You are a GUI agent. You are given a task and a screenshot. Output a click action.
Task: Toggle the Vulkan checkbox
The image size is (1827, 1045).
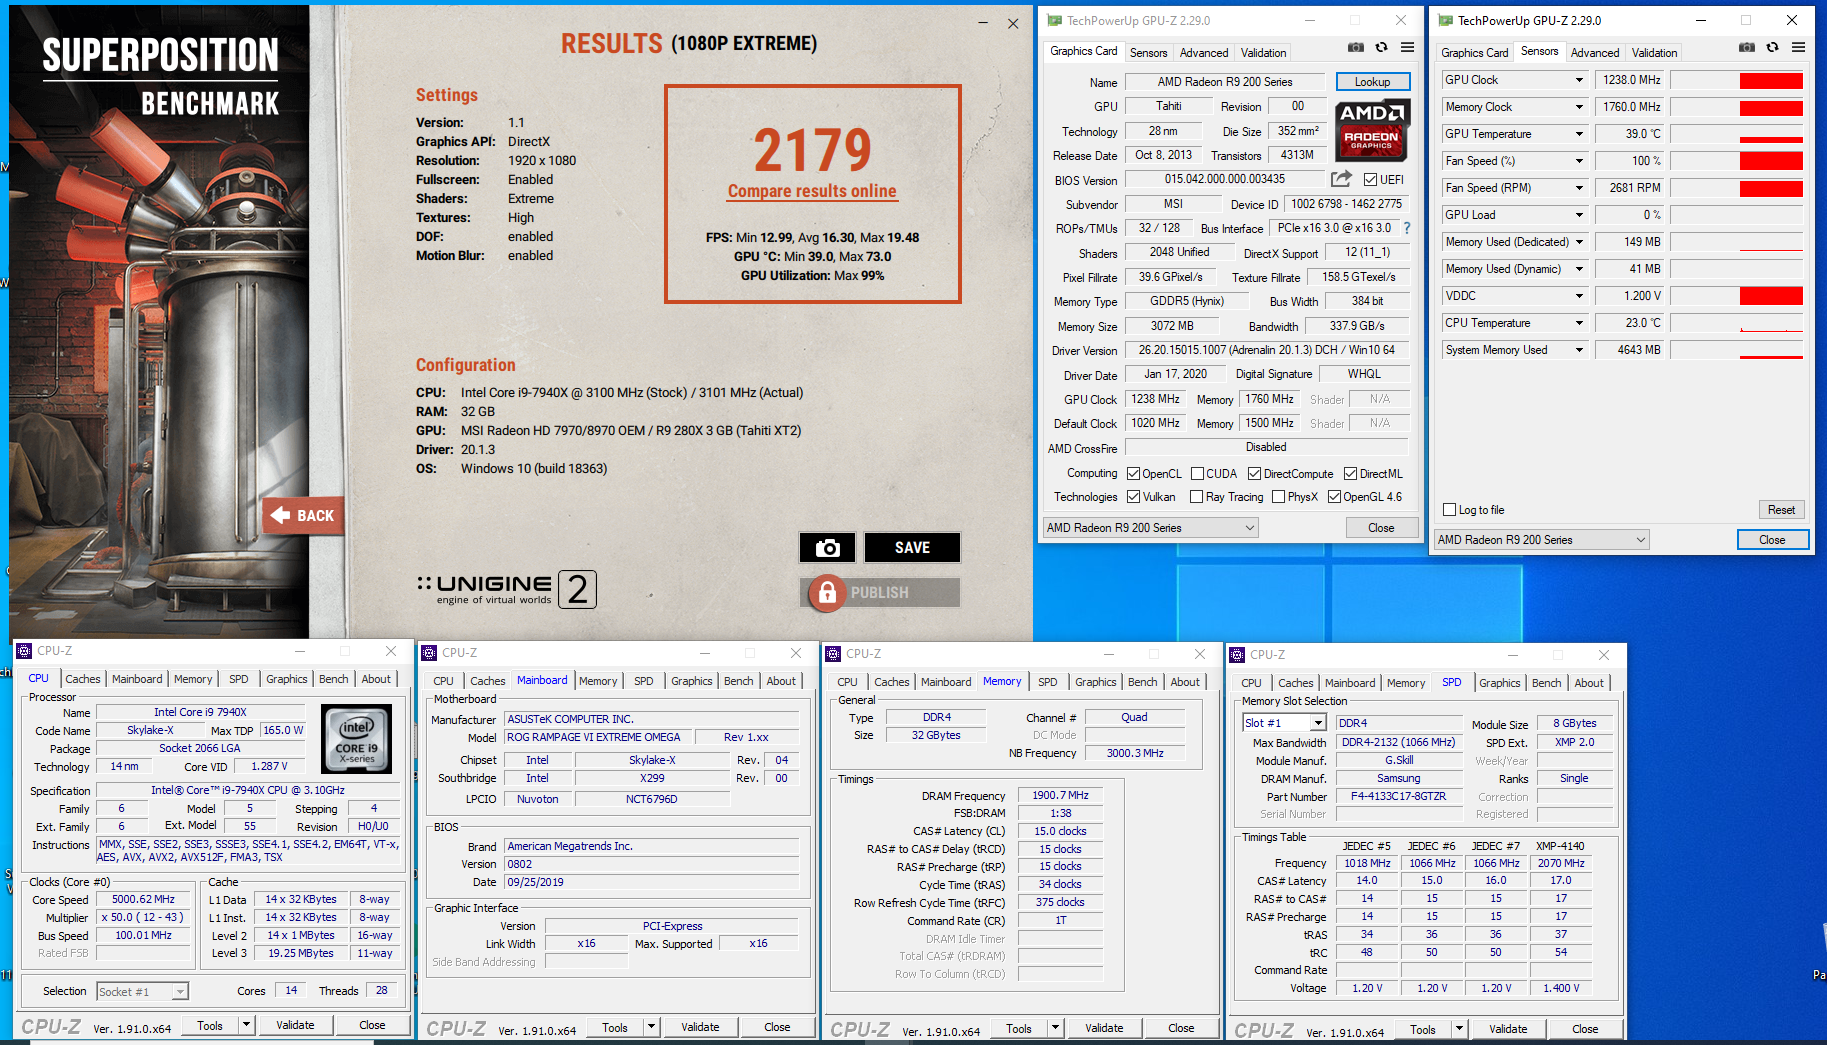1133,497
